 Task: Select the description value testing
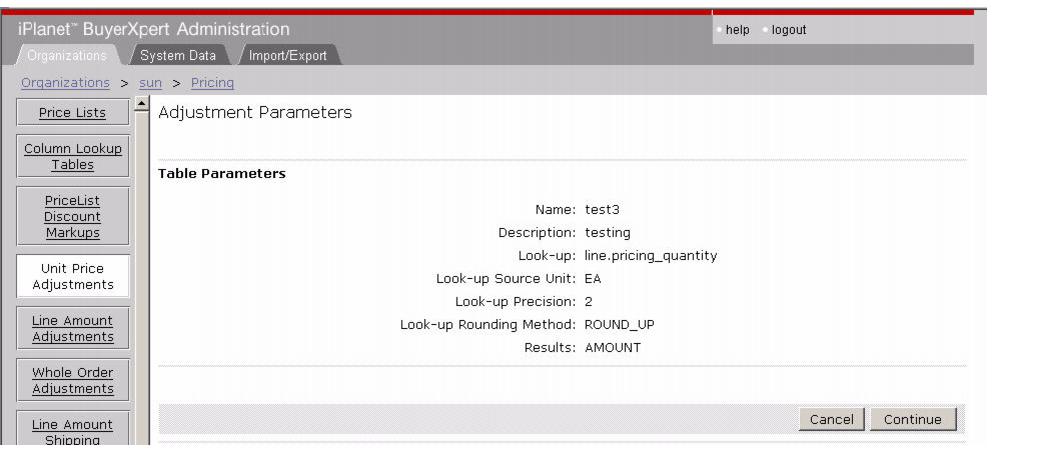[x=607, y=233]
